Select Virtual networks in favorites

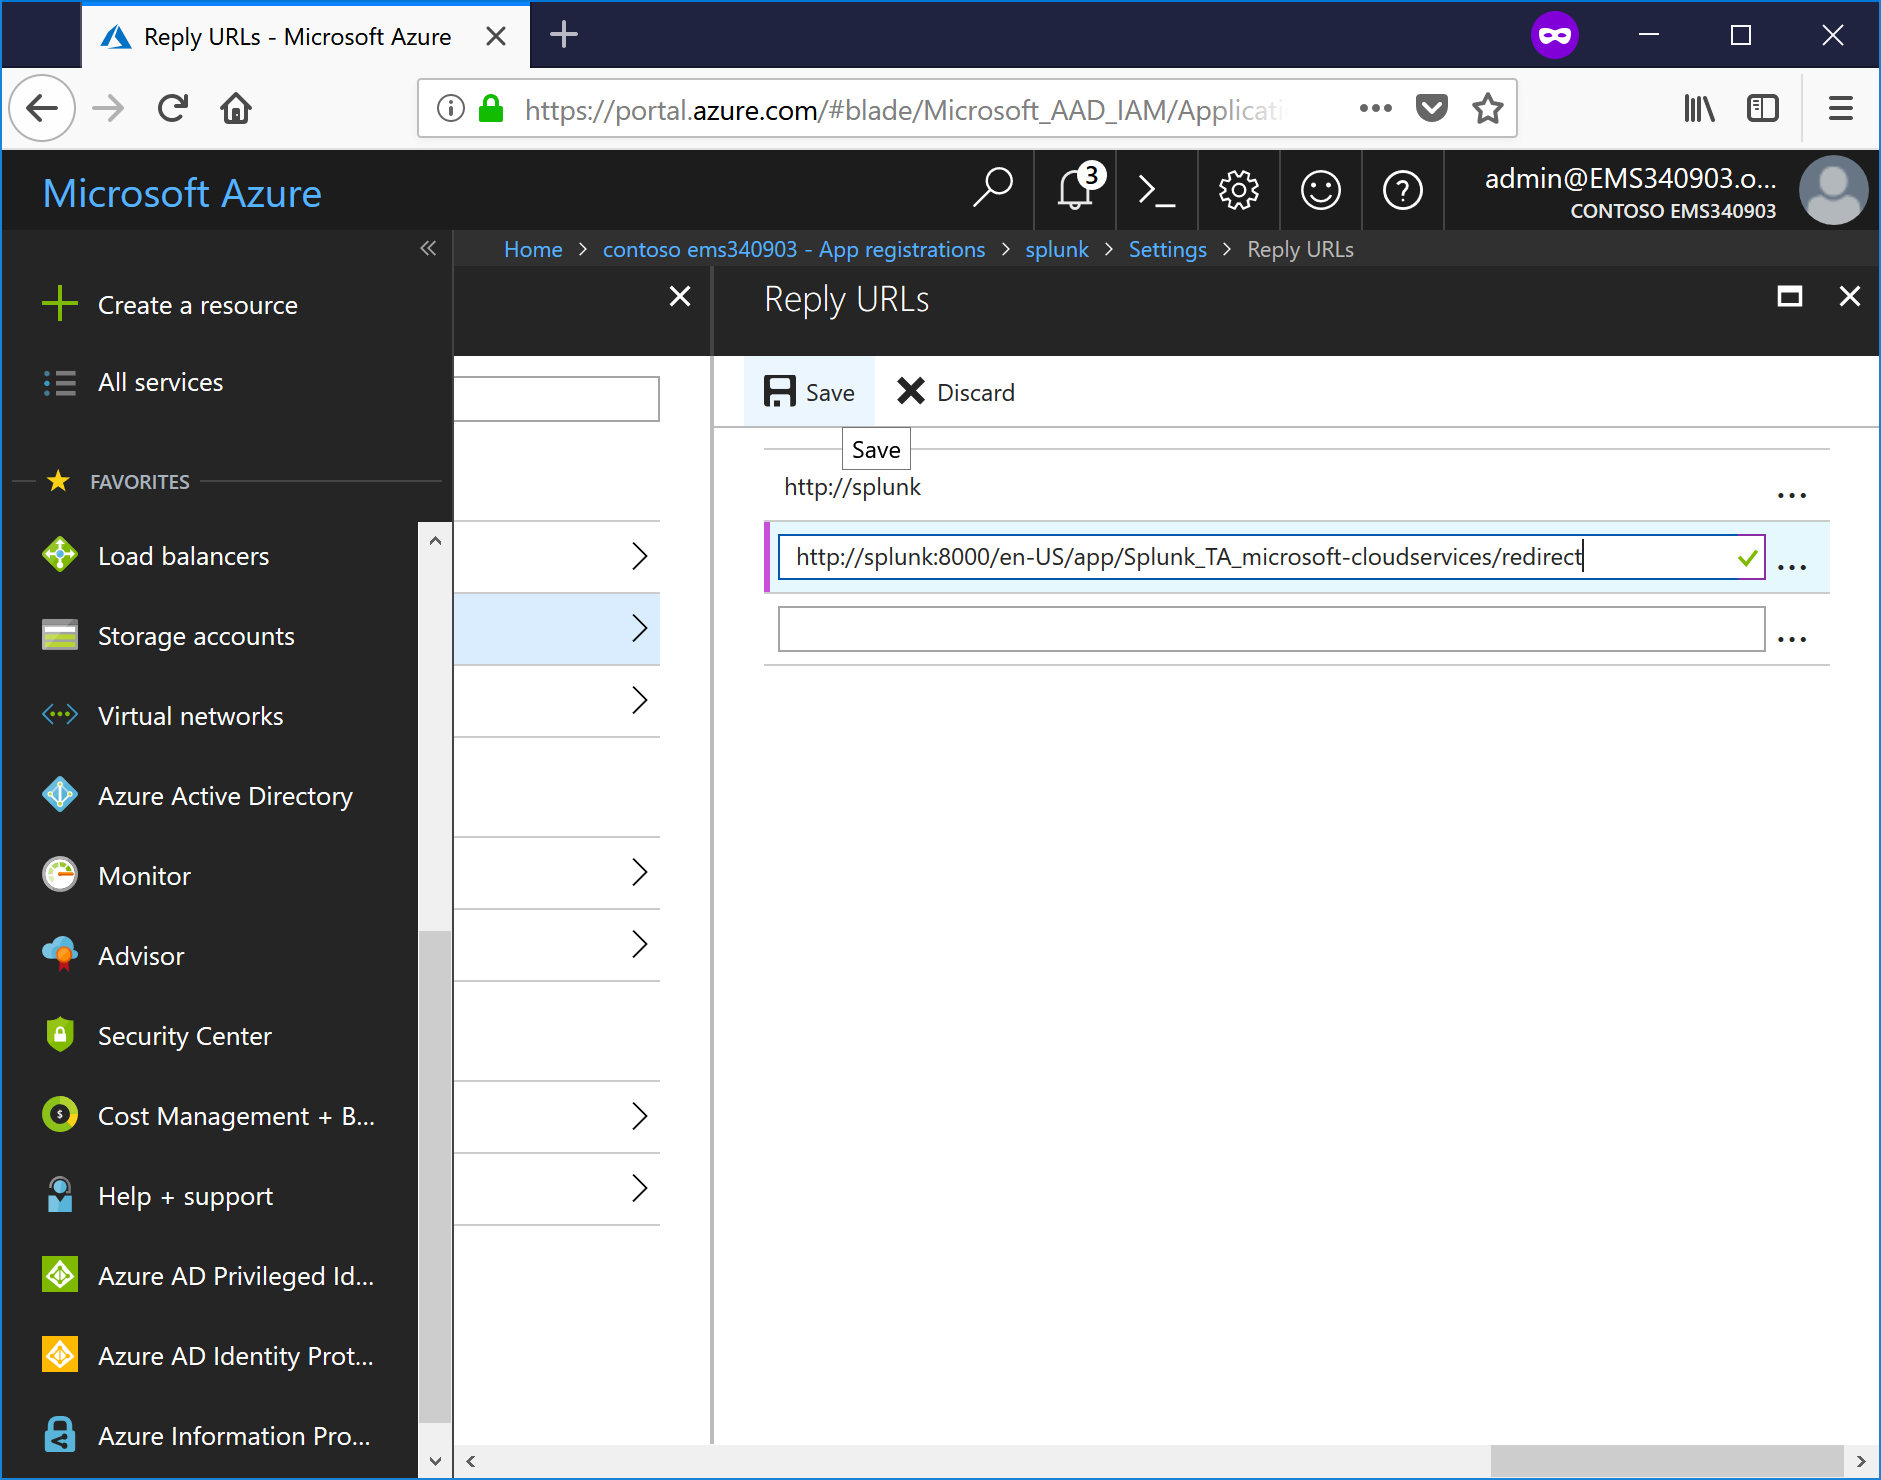point(190,715)
